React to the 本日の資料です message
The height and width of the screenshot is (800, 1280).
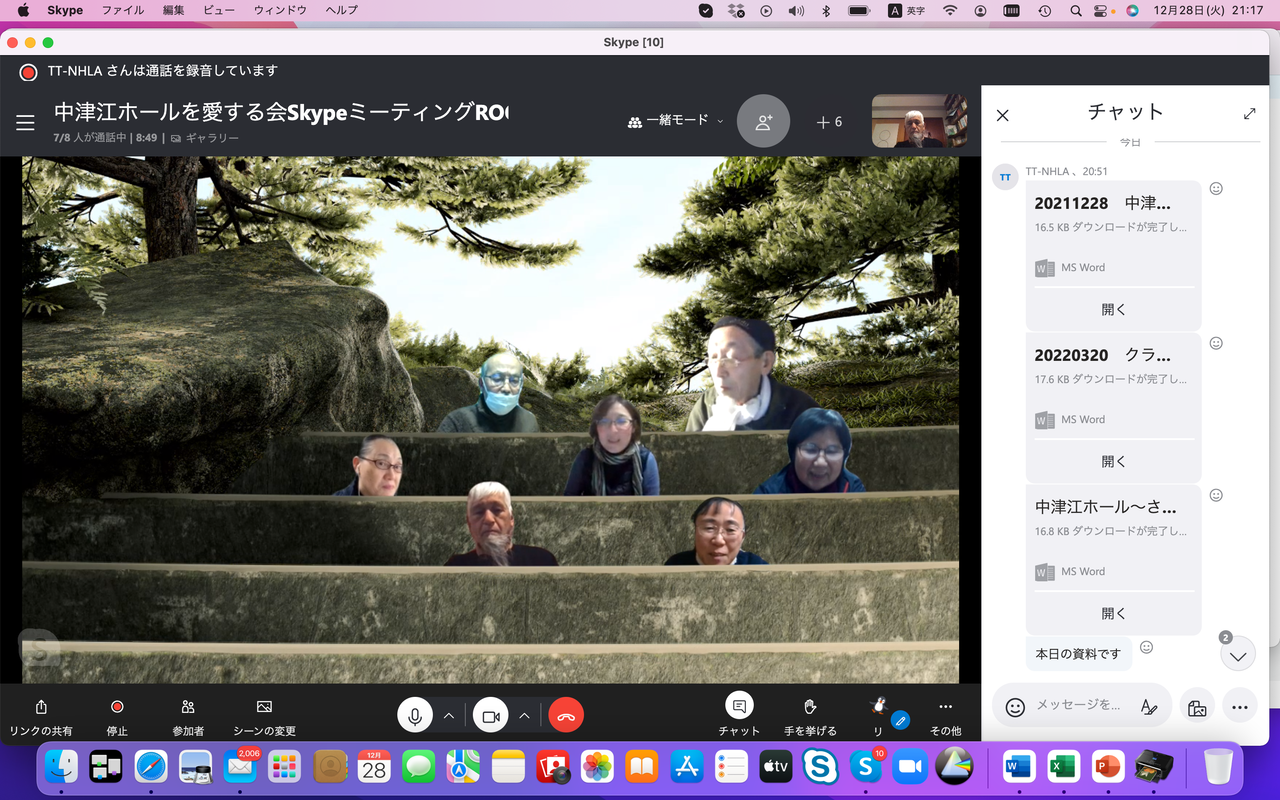tap(1146, 647)
